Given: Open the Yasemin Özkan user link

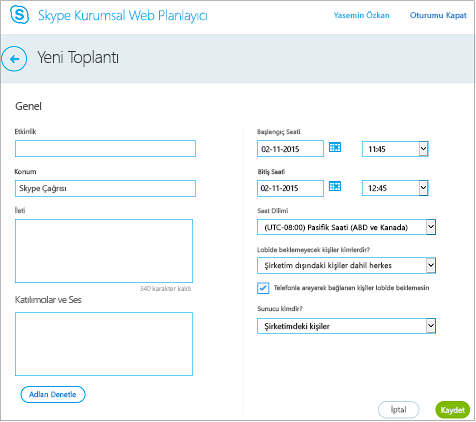Looking at the screenshot, I should coord(361,15).
